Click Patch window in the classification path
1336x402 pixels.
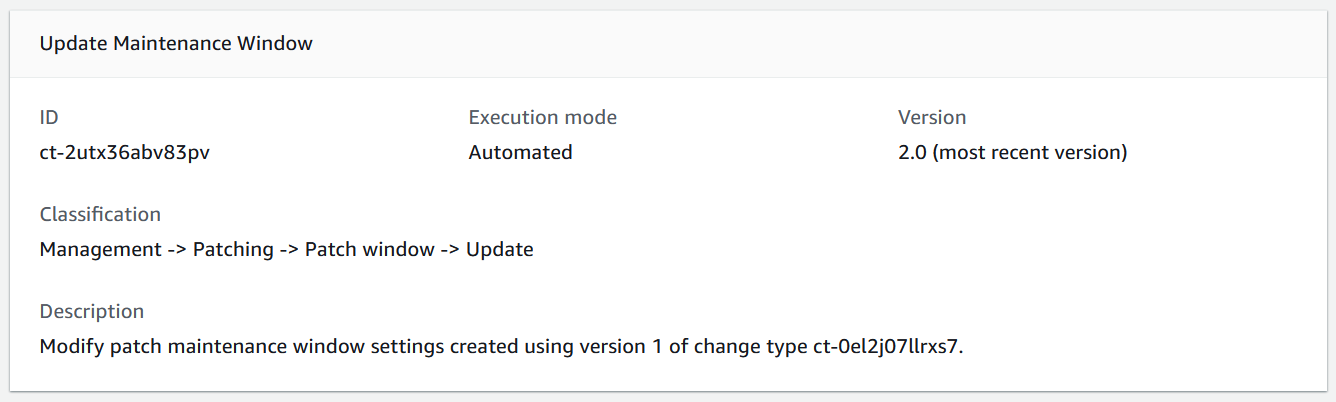coord(367,250)
